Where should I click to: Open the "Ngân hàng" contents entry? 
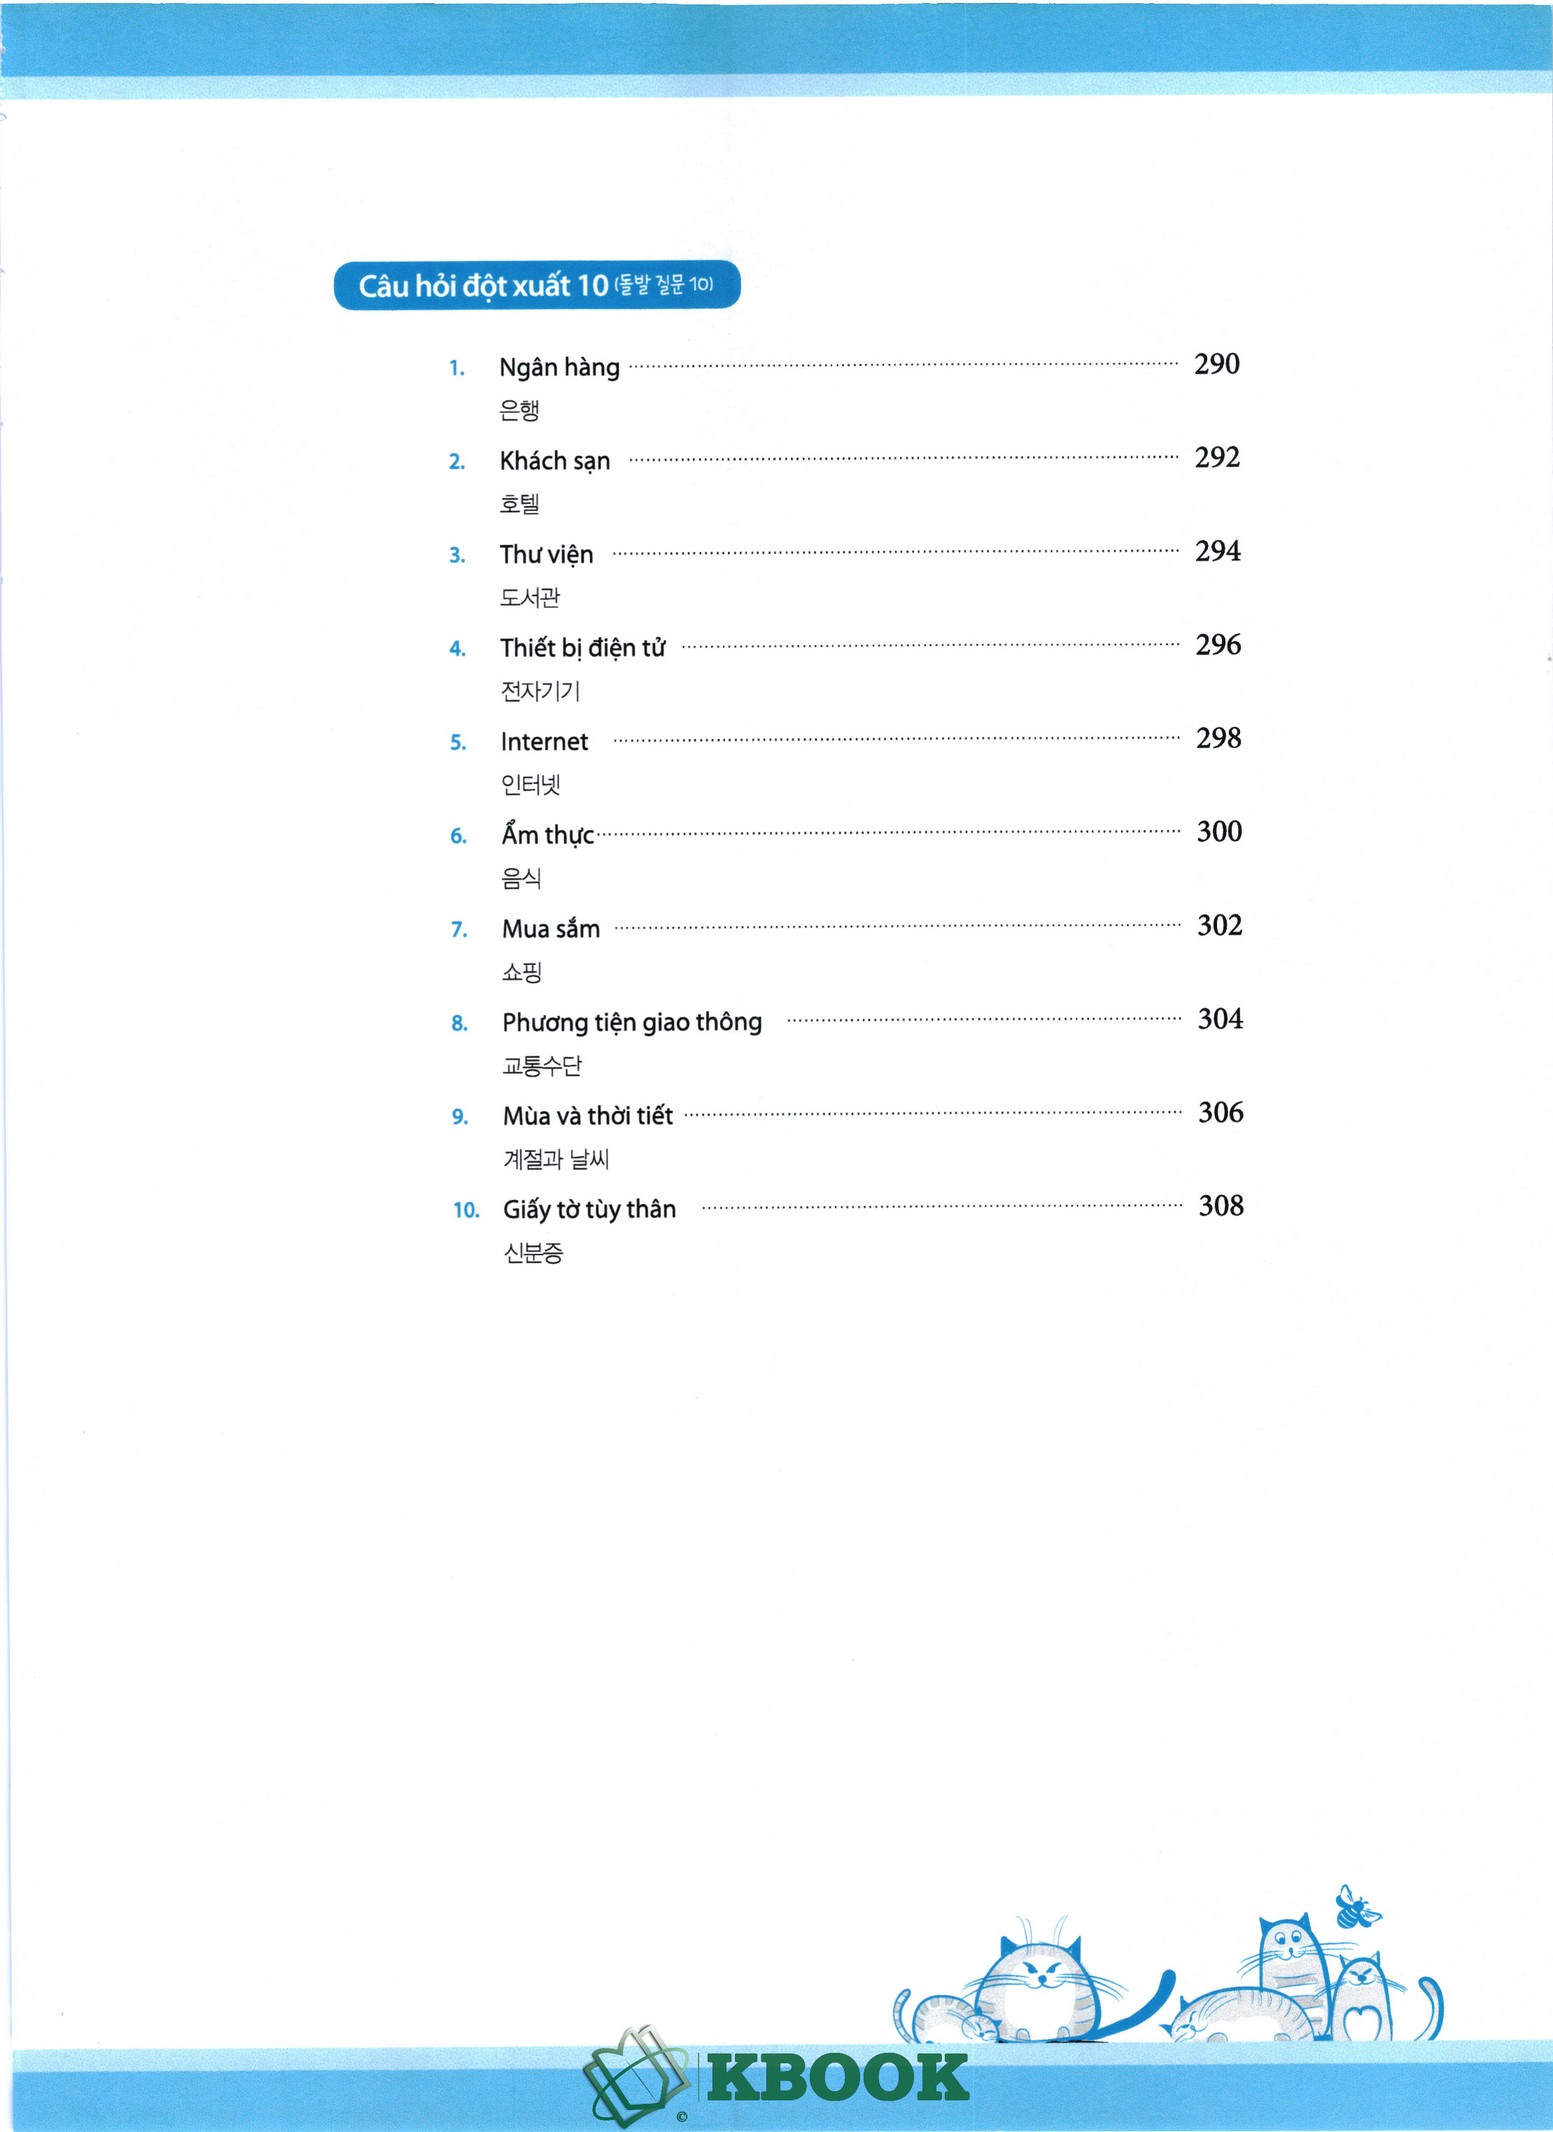point(559,367)
